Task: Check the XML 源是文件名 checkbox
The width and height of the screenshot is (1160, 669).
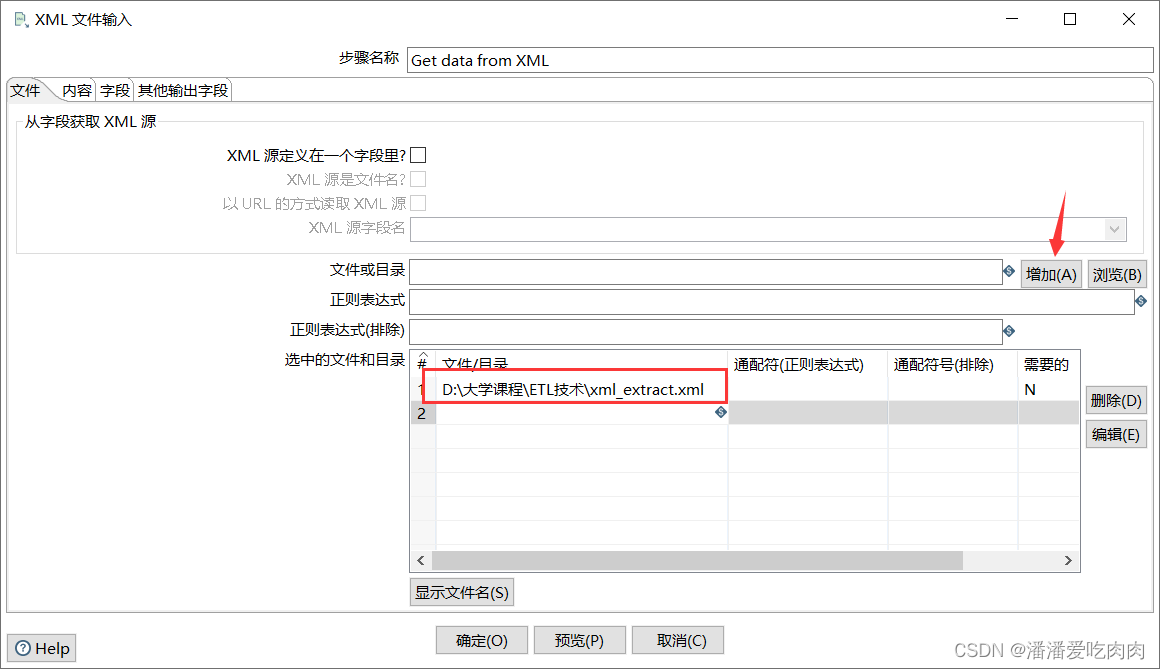Action: [418, 178]
